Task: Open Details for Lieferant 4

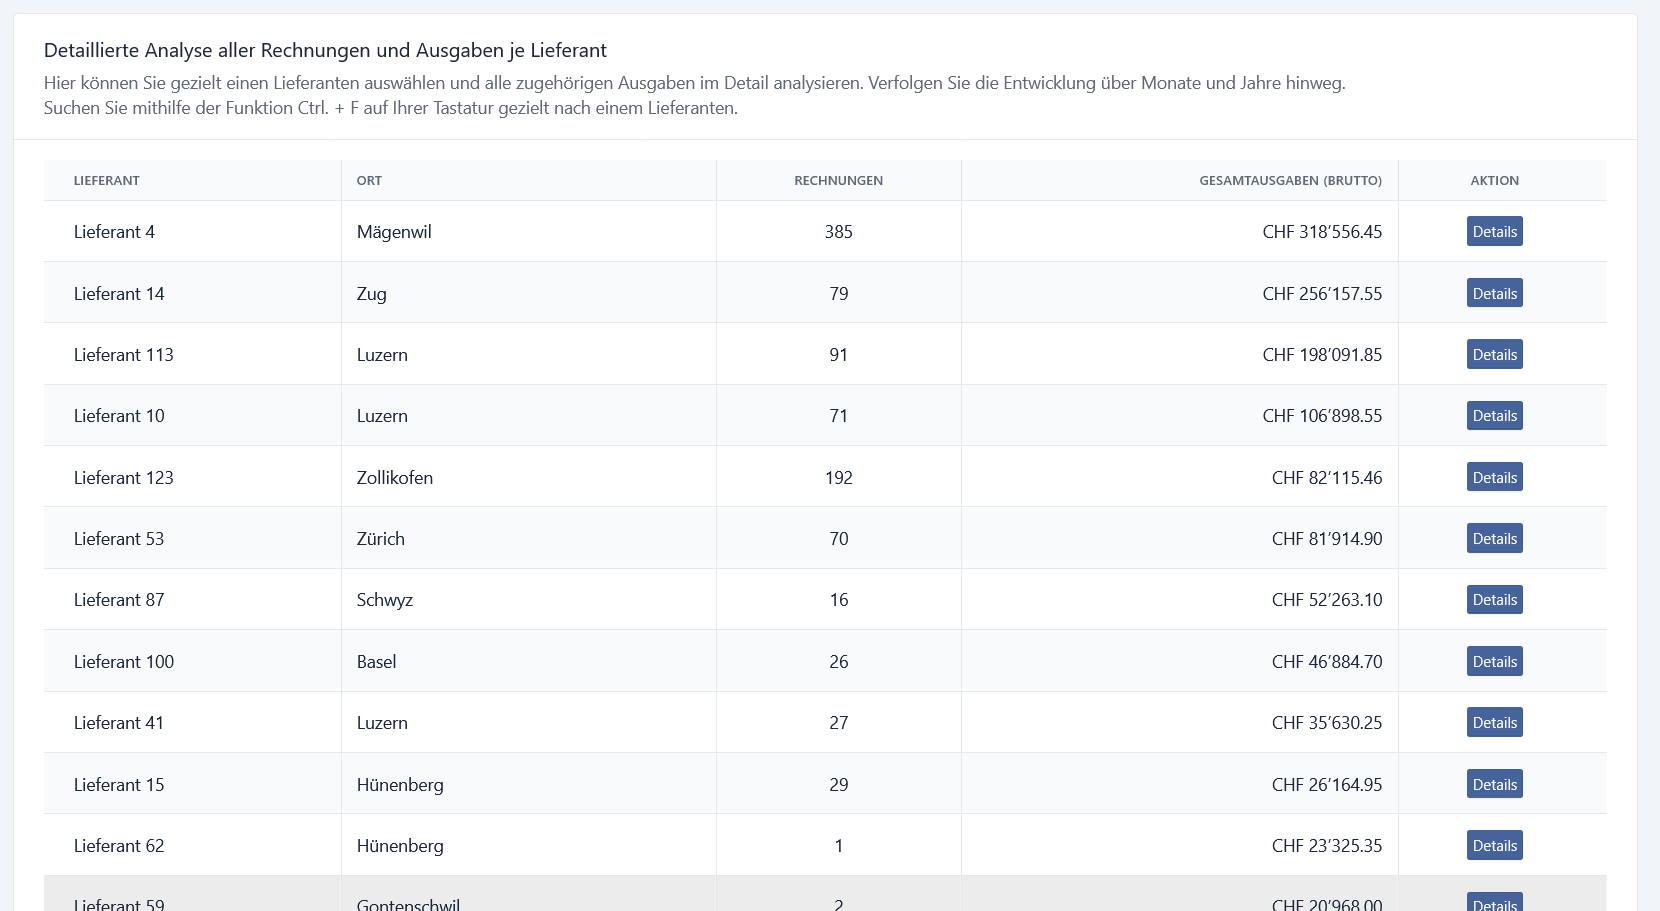Action: pyautogui.click(x=1494, y=232)
